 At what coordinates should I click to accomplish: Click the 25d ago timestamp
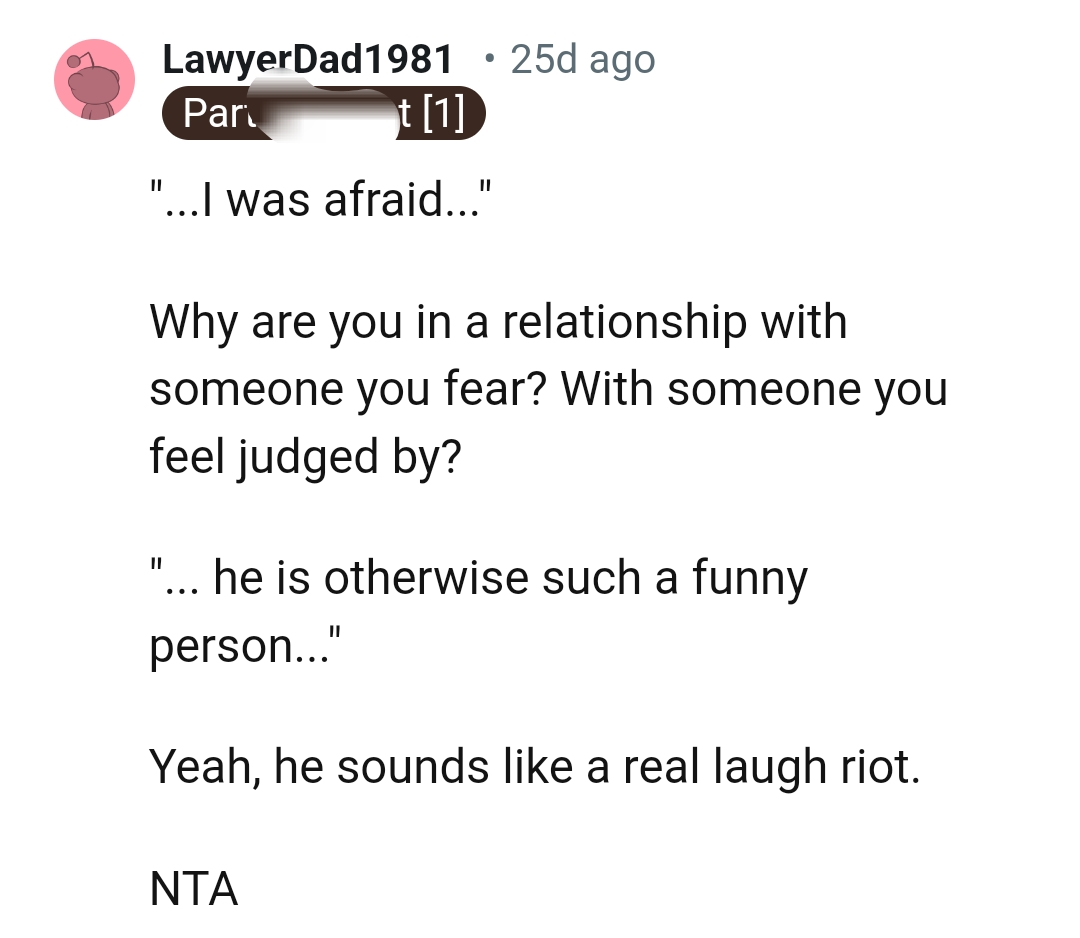[x=582, y=60]
